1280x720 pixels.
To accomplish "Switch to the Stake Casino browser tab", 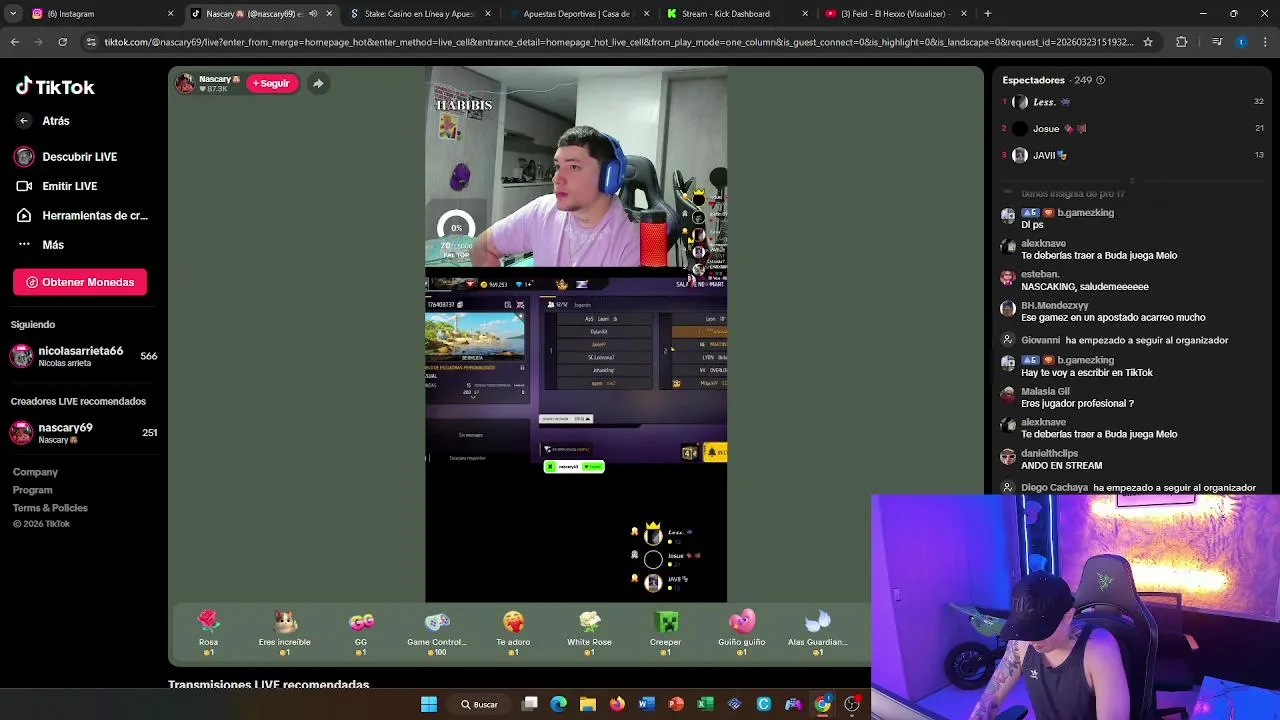I will [418, 14].
